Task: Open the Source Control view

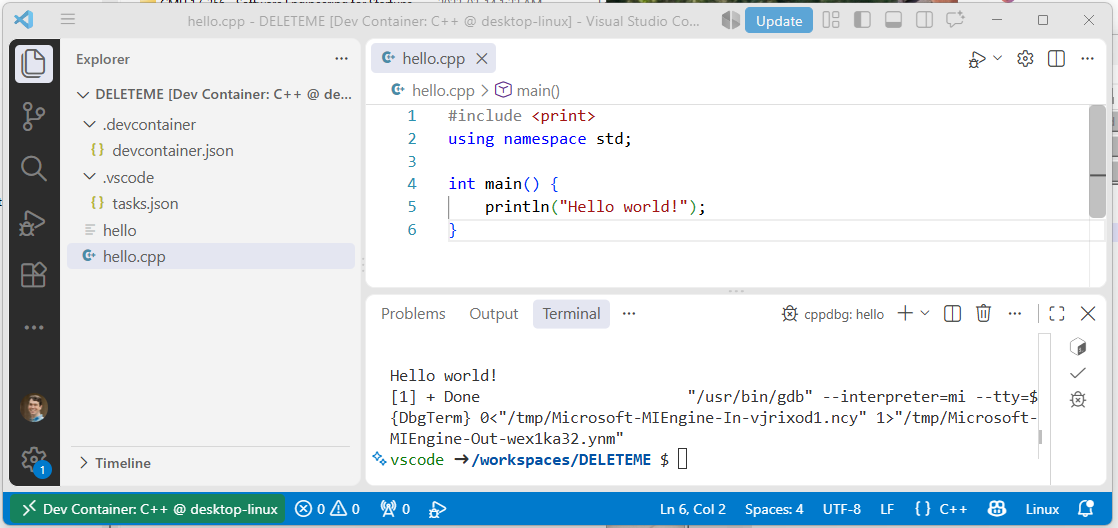Action: [x=34, y=116]
